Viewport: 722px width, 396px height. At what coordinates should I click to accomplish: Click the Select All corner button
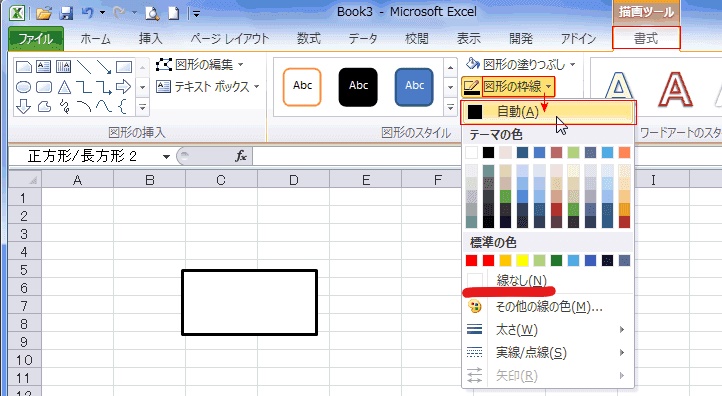25,179
